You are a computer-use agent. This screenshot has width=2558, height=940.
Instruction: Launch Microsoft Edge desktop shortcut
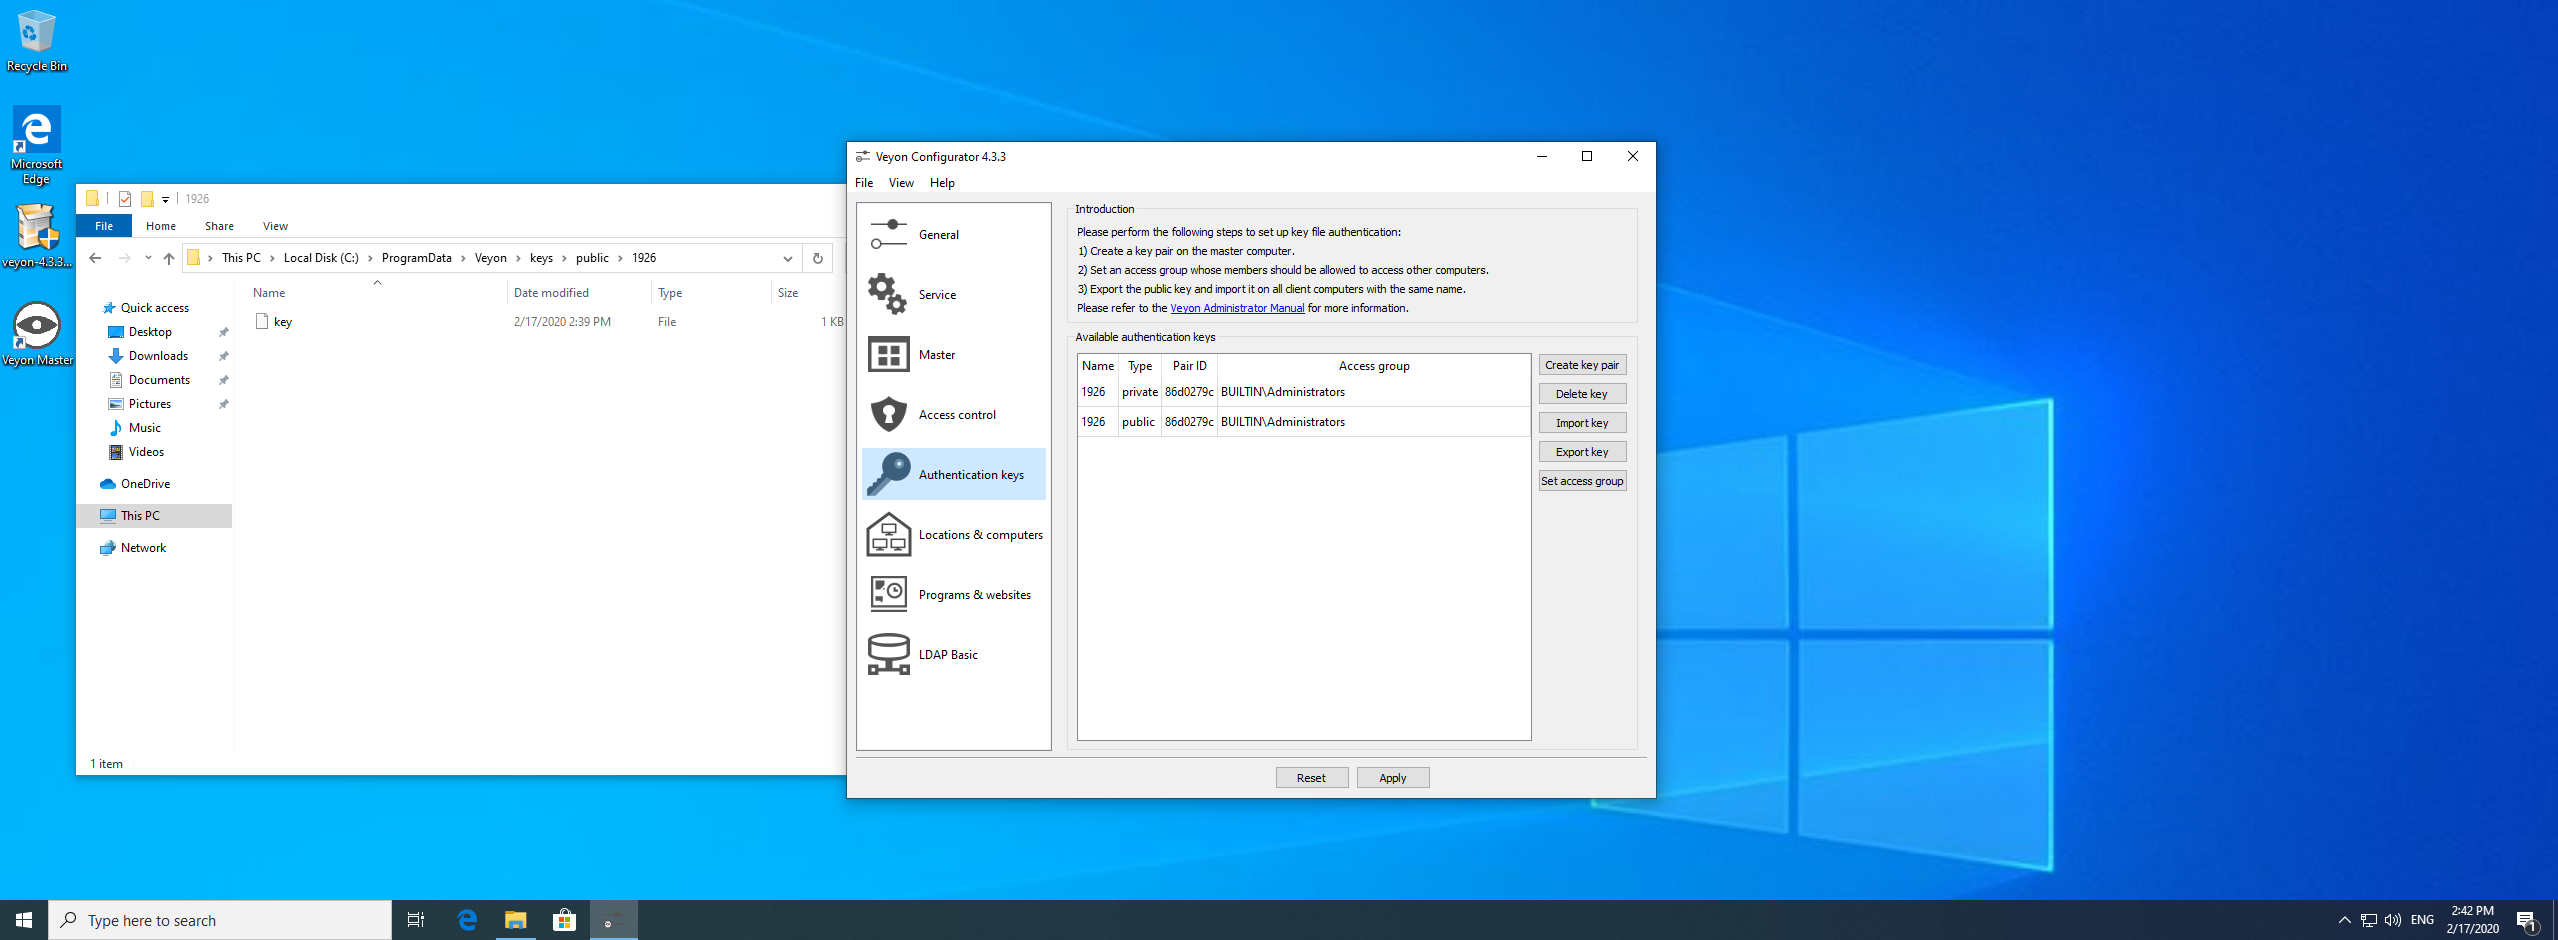pyautogui.click(x=37, y=146)
